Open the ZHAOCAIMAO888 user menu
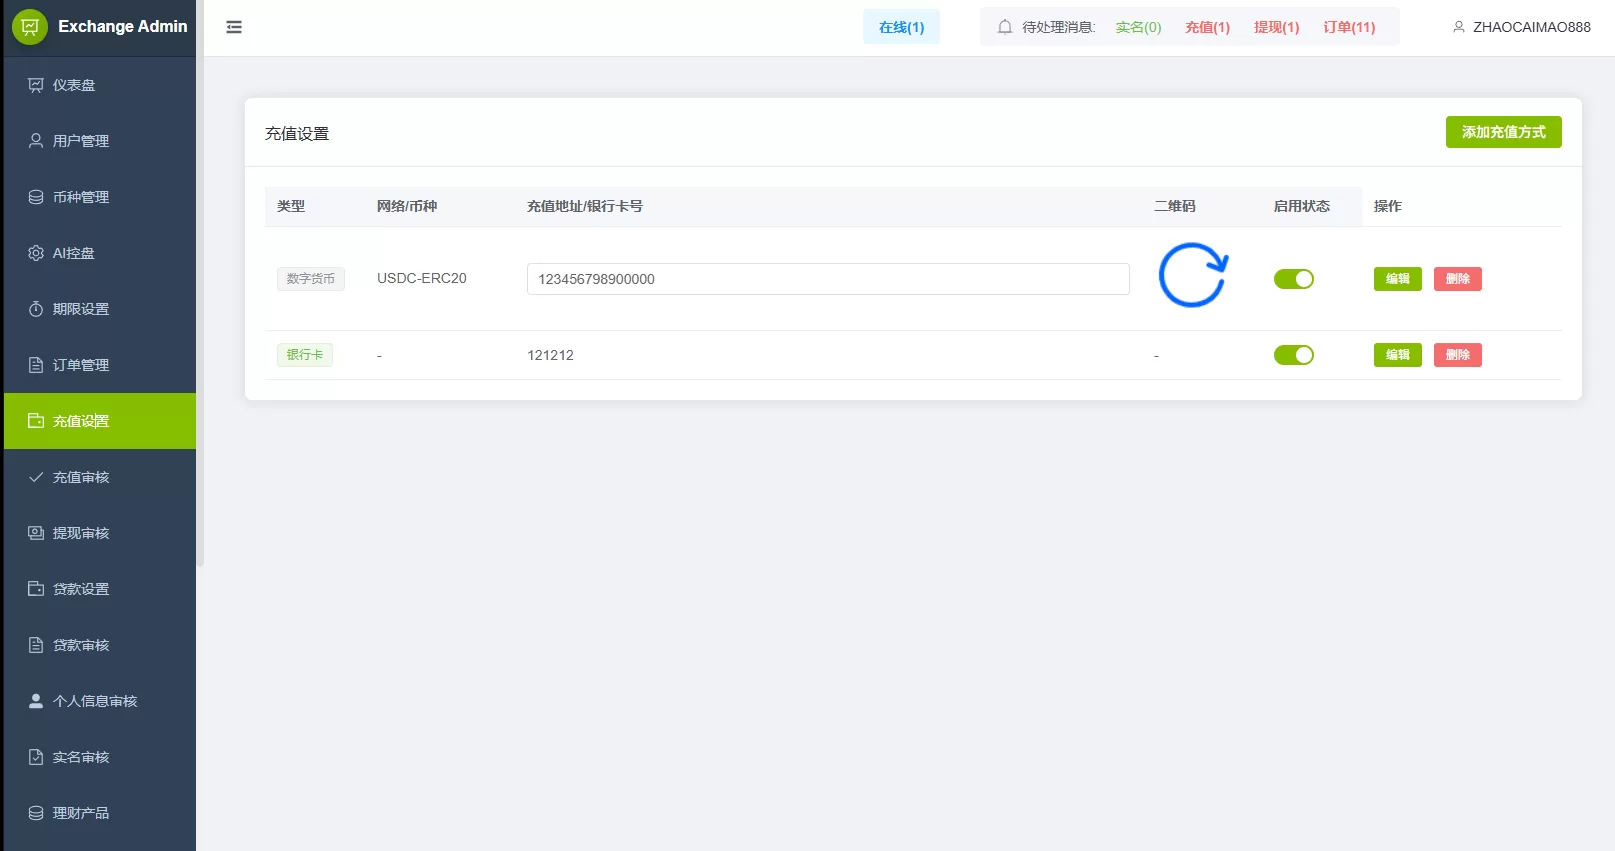1615x851 pixels. [x=1521, y=27]
